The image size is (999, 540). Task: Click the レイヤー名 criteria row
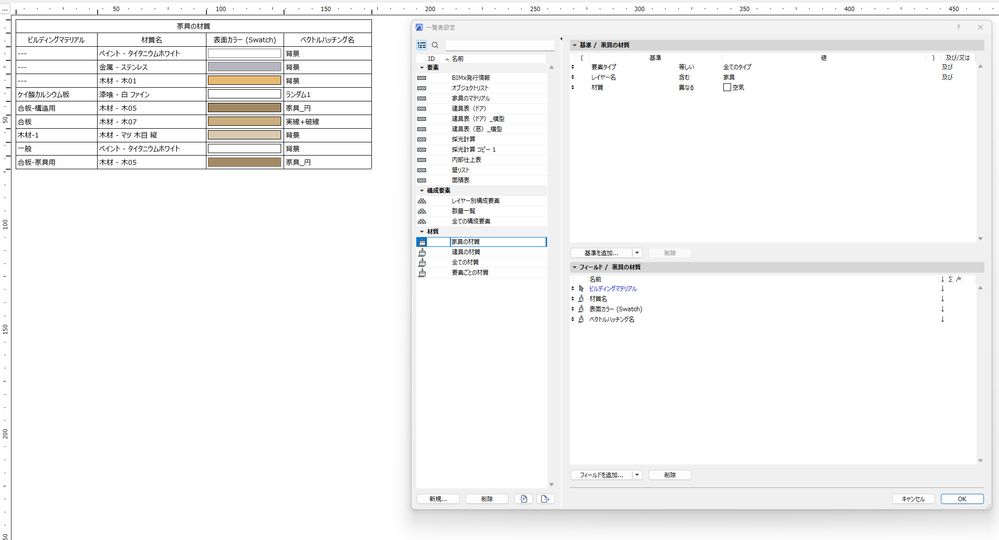[772, 77]
